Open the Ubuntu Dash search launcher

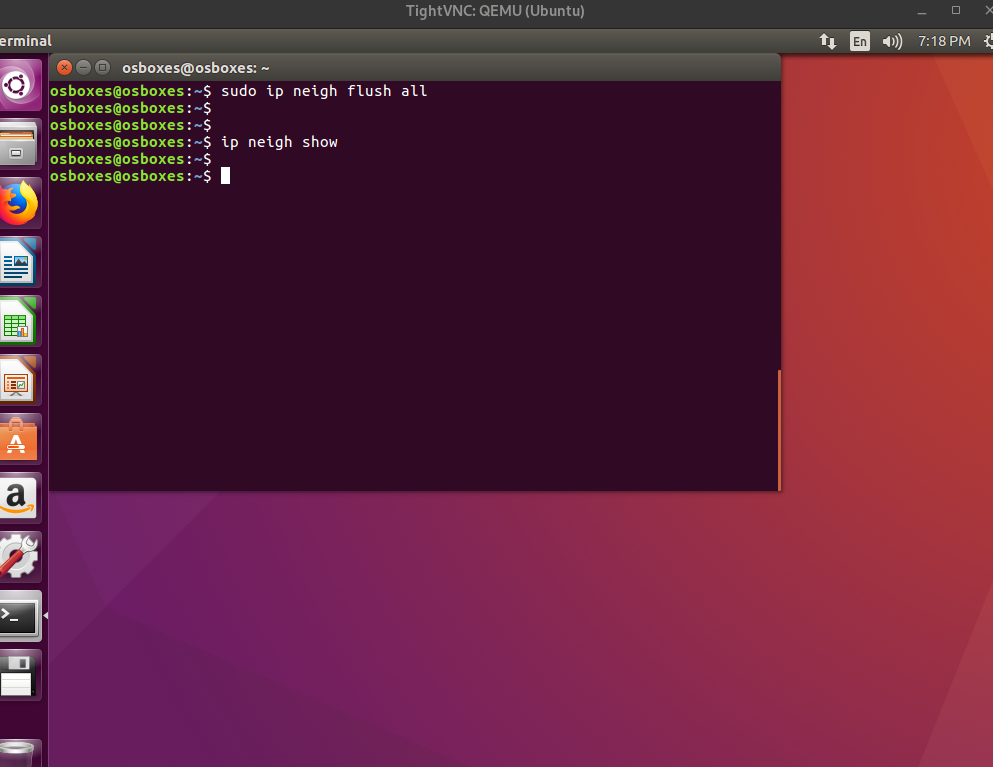[19, 85]
